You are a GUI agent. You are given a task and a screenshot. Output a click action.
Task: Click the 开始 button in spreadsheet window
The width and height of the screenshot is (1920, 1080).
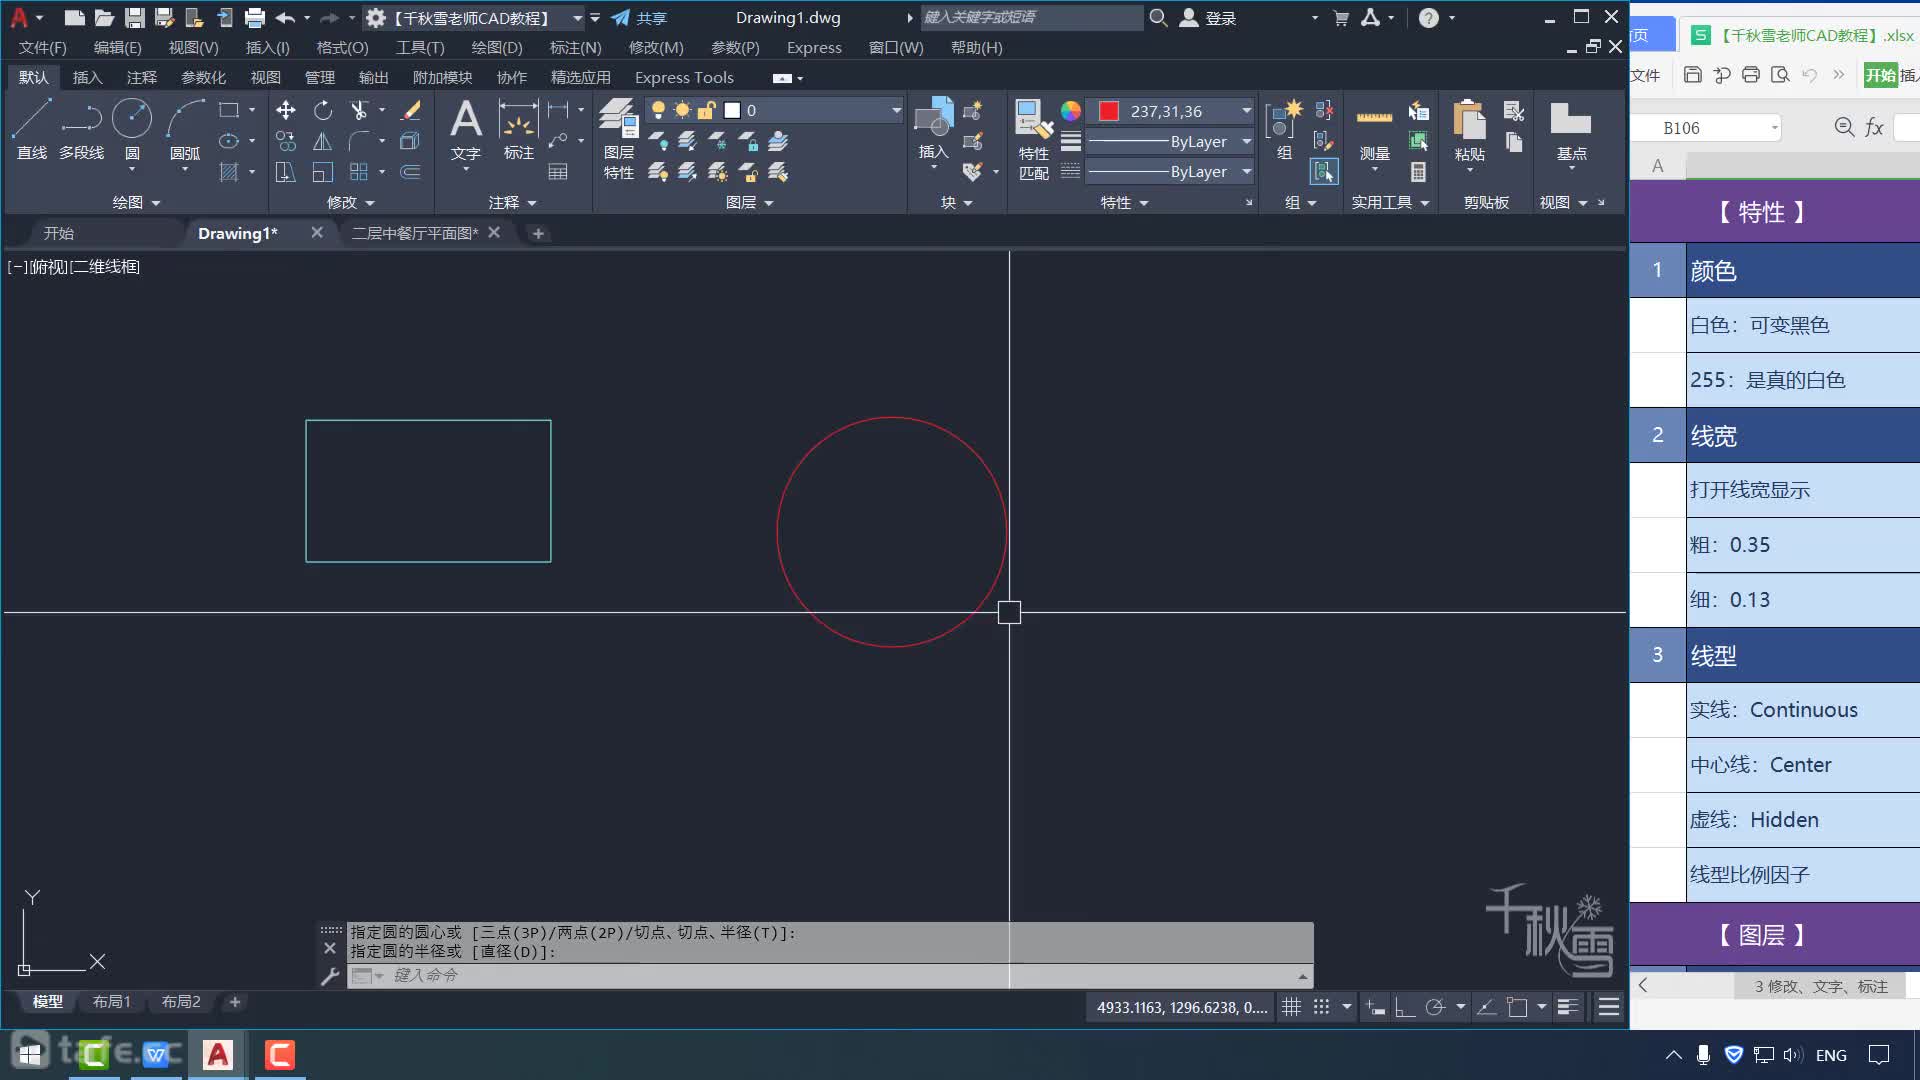point(1880,75)
